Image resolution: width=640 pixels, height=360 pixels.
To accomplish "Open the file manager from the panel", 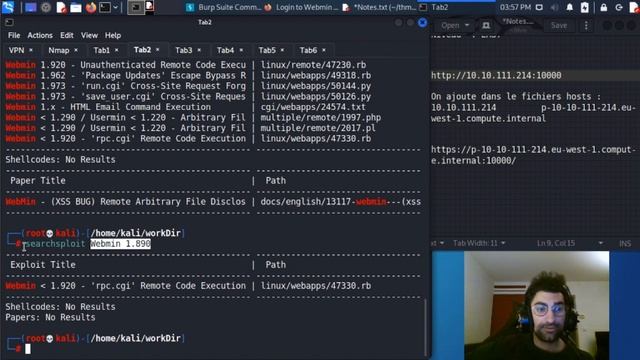I will pyautogui.click(x=76, y=7).
